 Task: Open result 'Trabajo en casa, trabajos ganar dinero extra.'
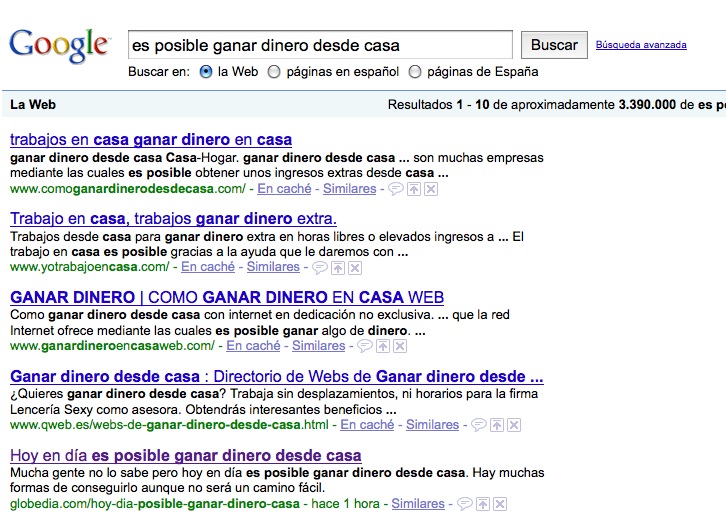[174, 218]
